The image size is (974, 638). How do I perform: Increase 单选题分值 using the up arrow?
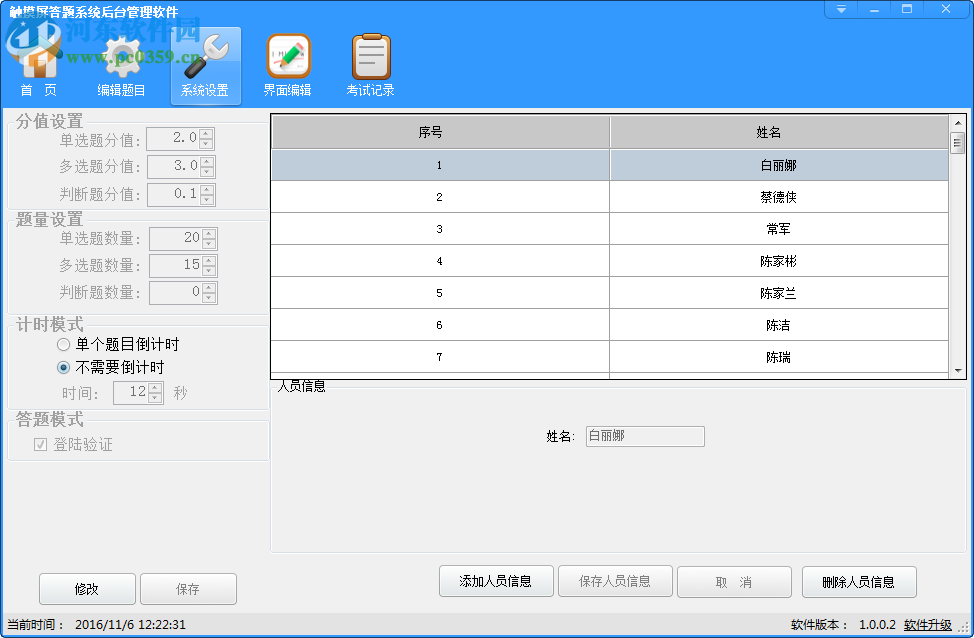(x=204, y=135)
